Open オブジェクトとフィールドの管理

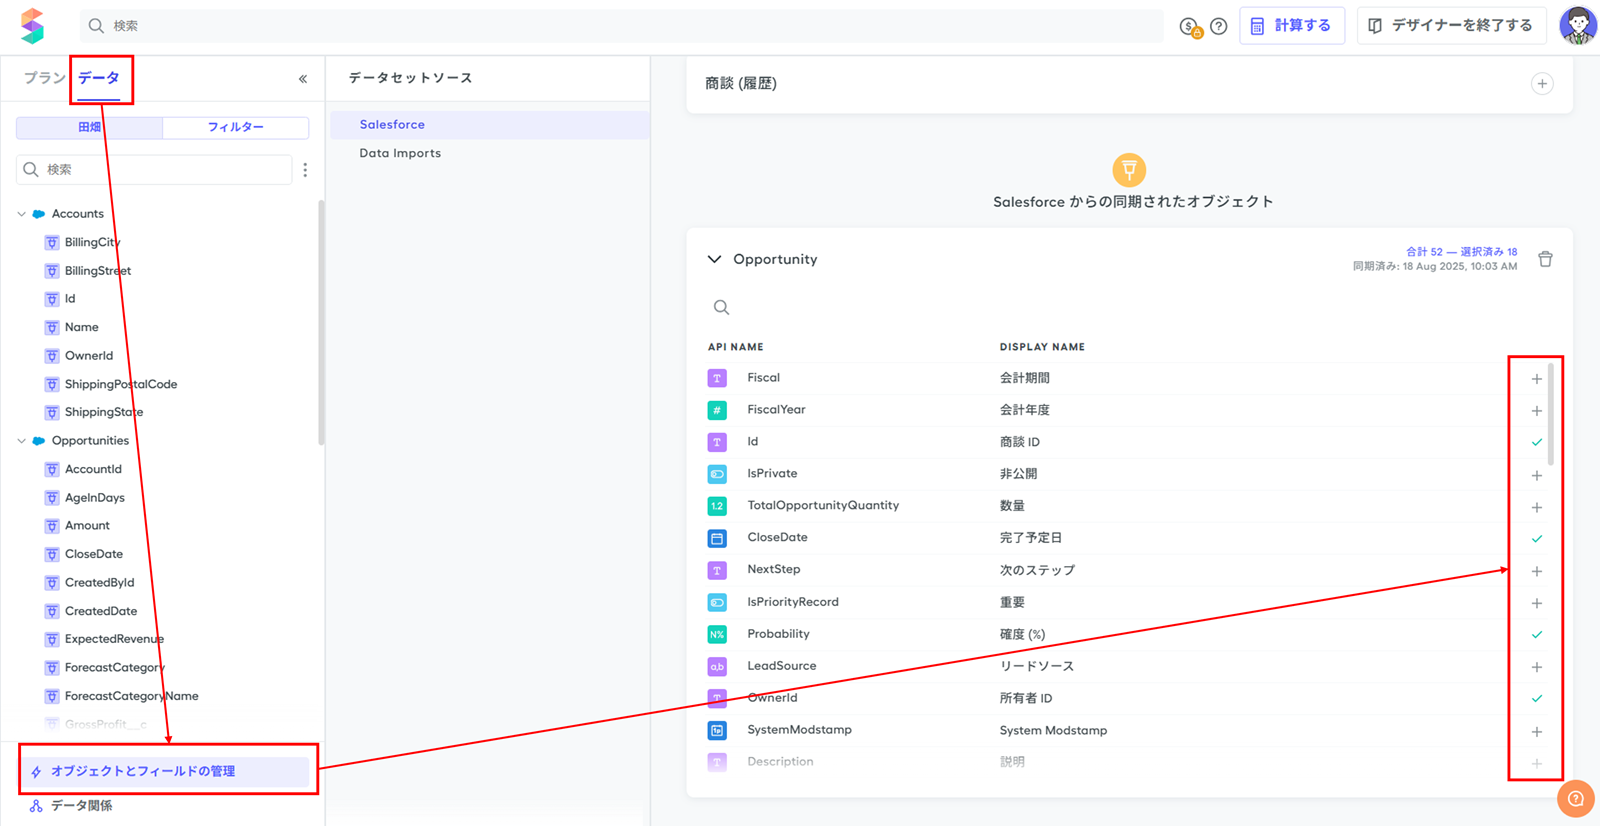pyautogui.click(x=166, y=771)
